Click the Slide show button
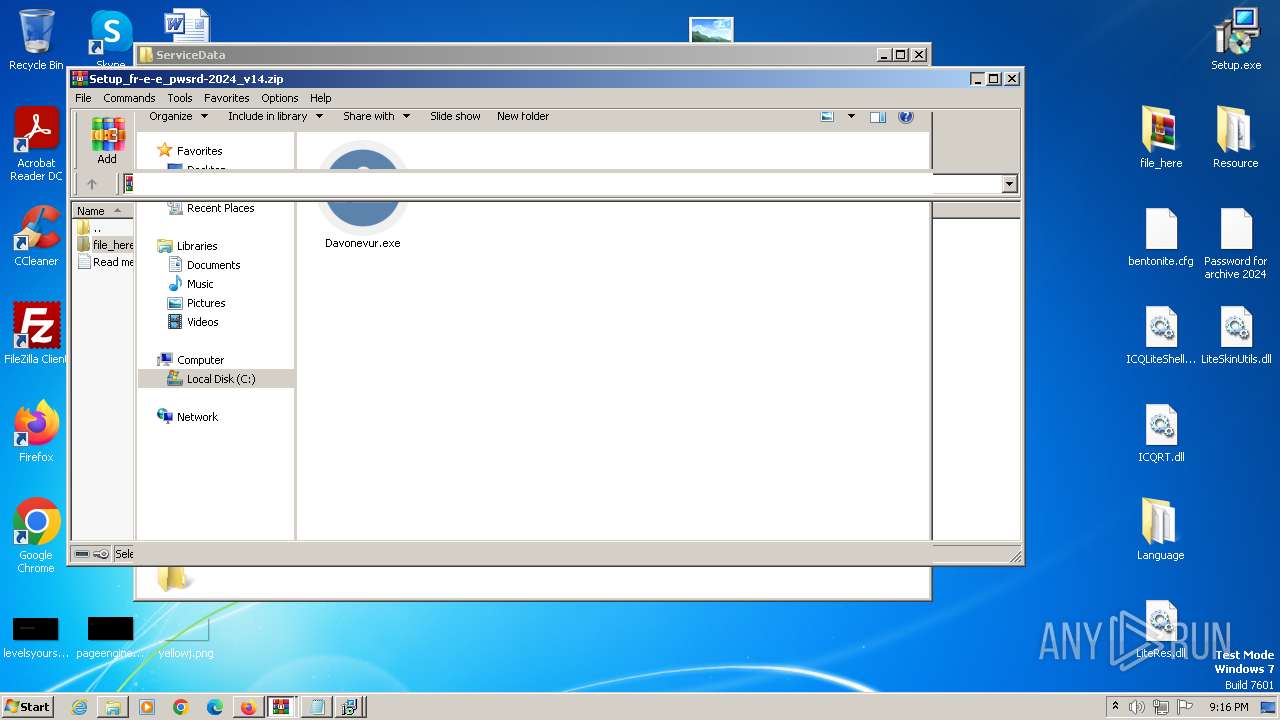The width and height of the screenshot is (1280, 720). 455,116
